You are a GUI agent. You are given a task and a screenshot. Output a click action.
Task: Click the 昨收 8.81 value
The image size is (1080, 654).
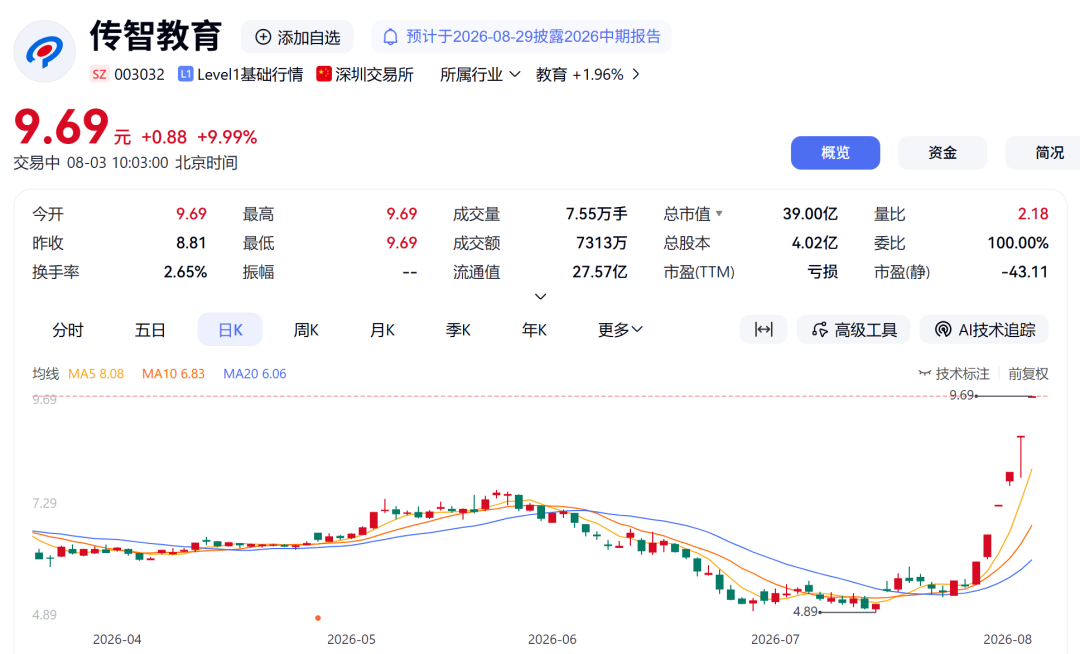(191, 243)
